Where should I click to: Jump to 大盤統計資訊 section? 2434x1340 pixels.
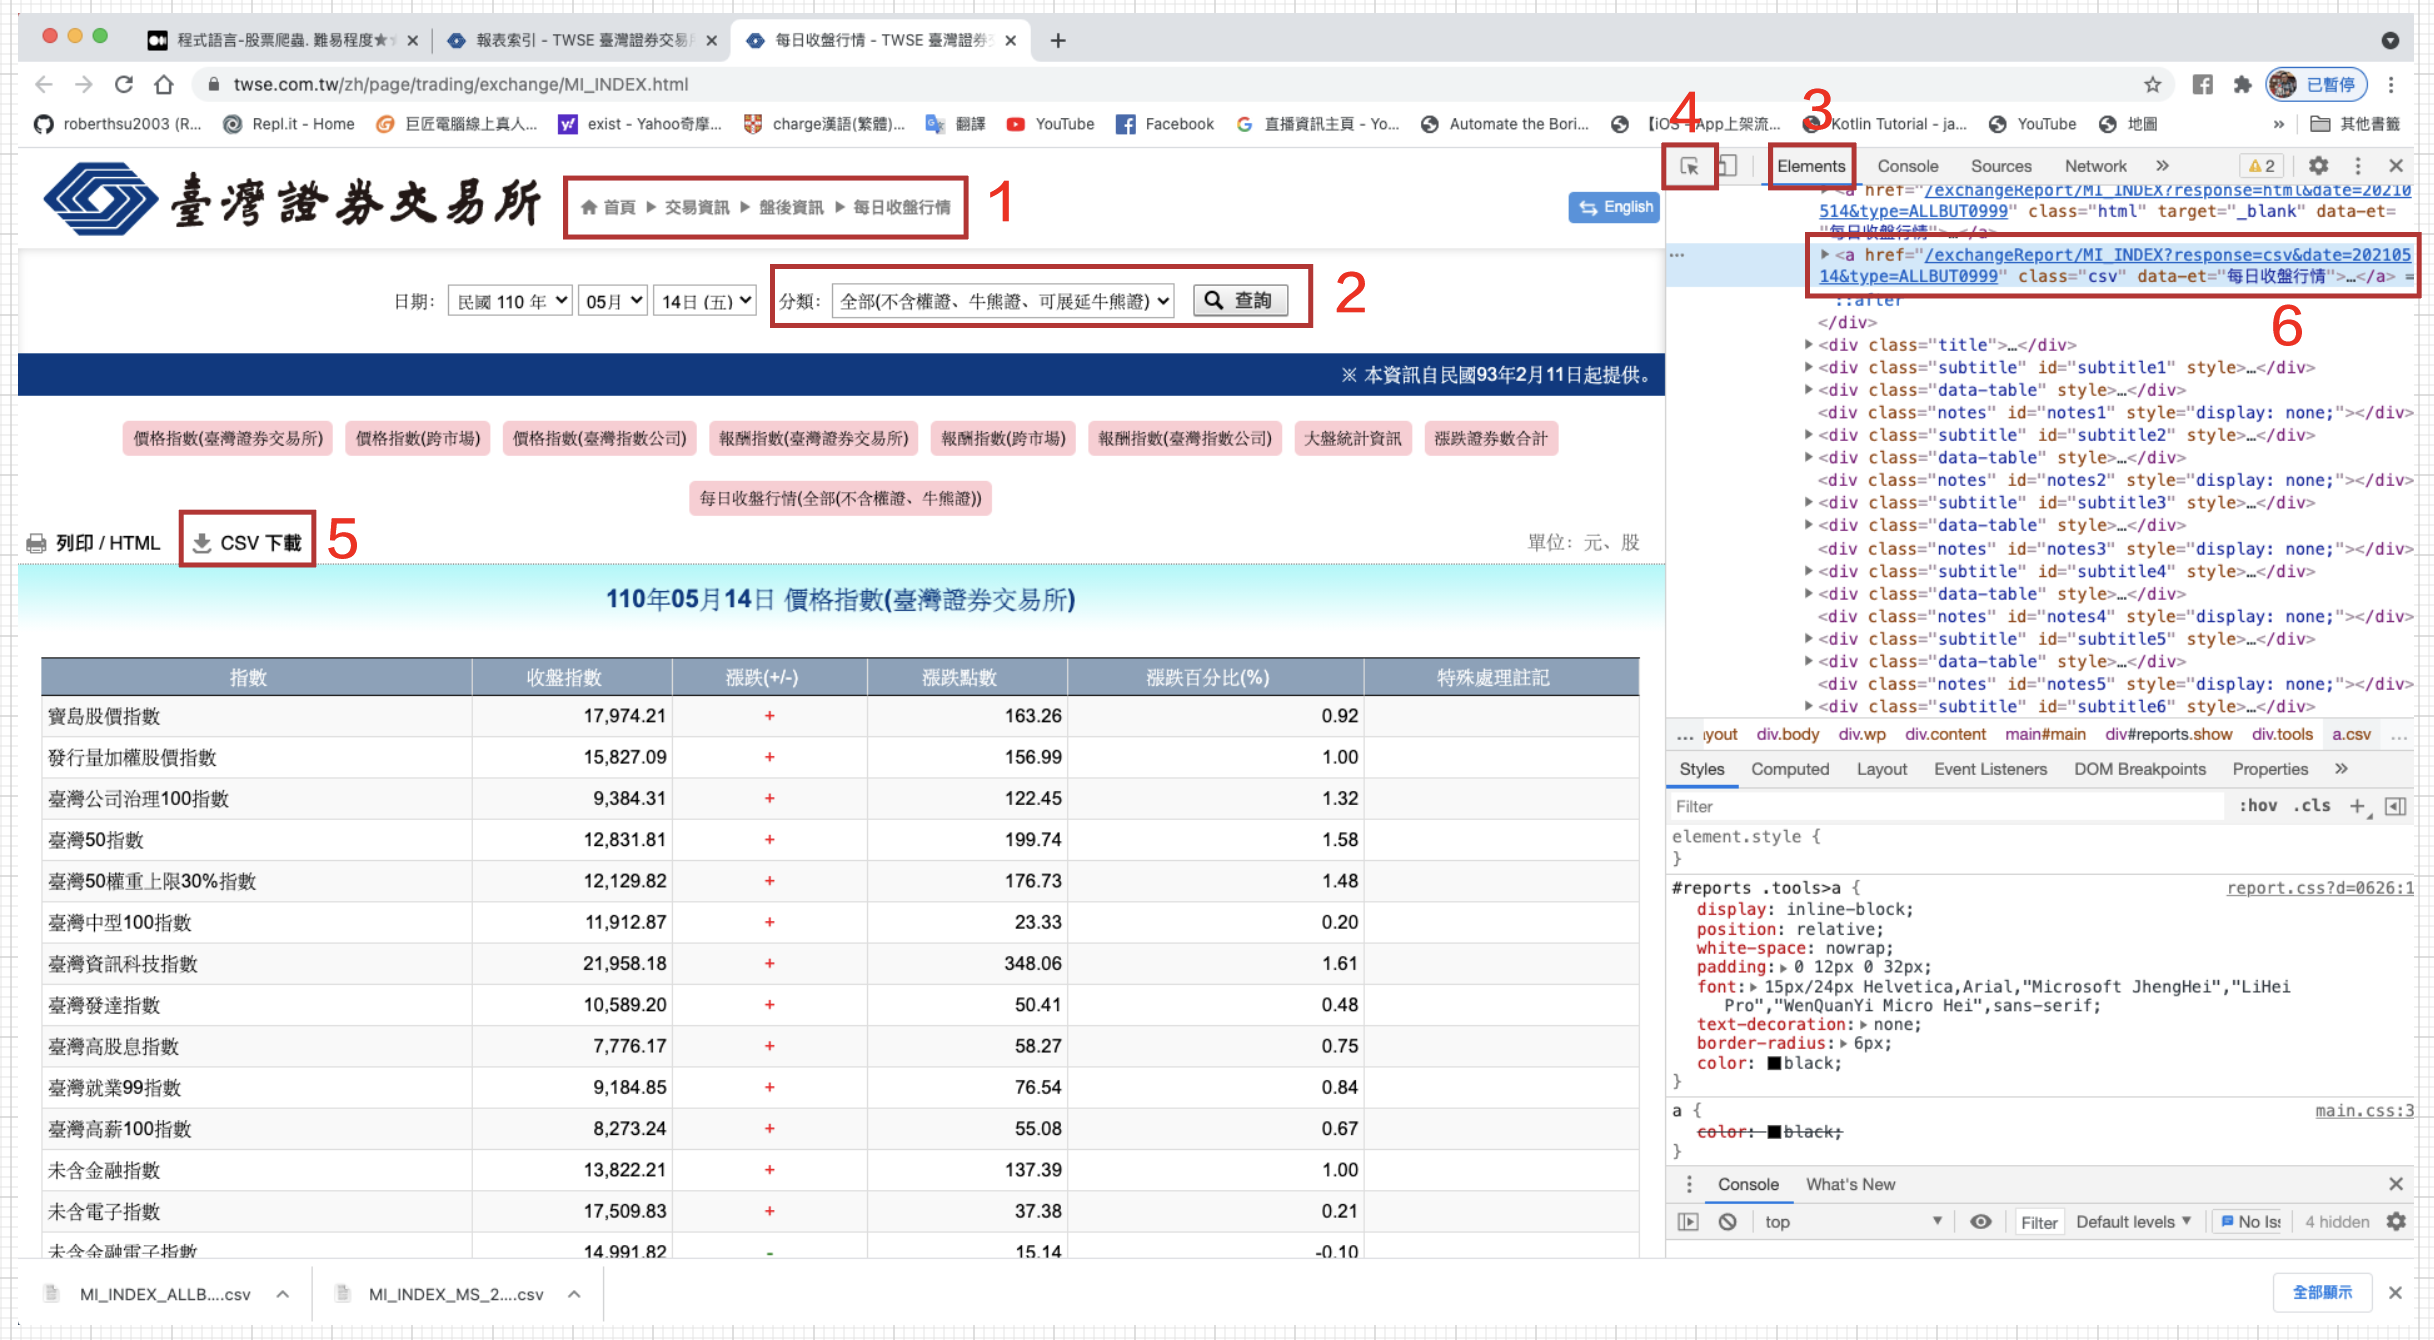[1353, 438]
